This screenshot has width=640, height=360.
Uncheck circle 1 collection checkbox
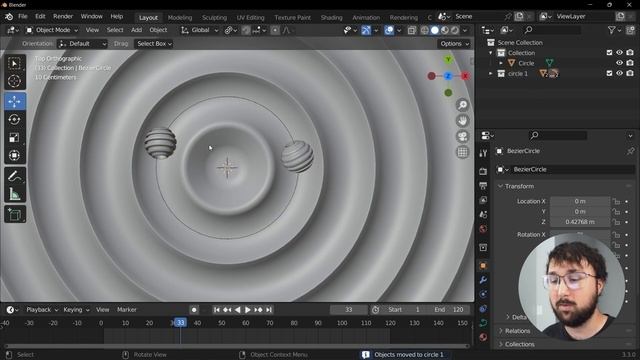tap(609, 73)
